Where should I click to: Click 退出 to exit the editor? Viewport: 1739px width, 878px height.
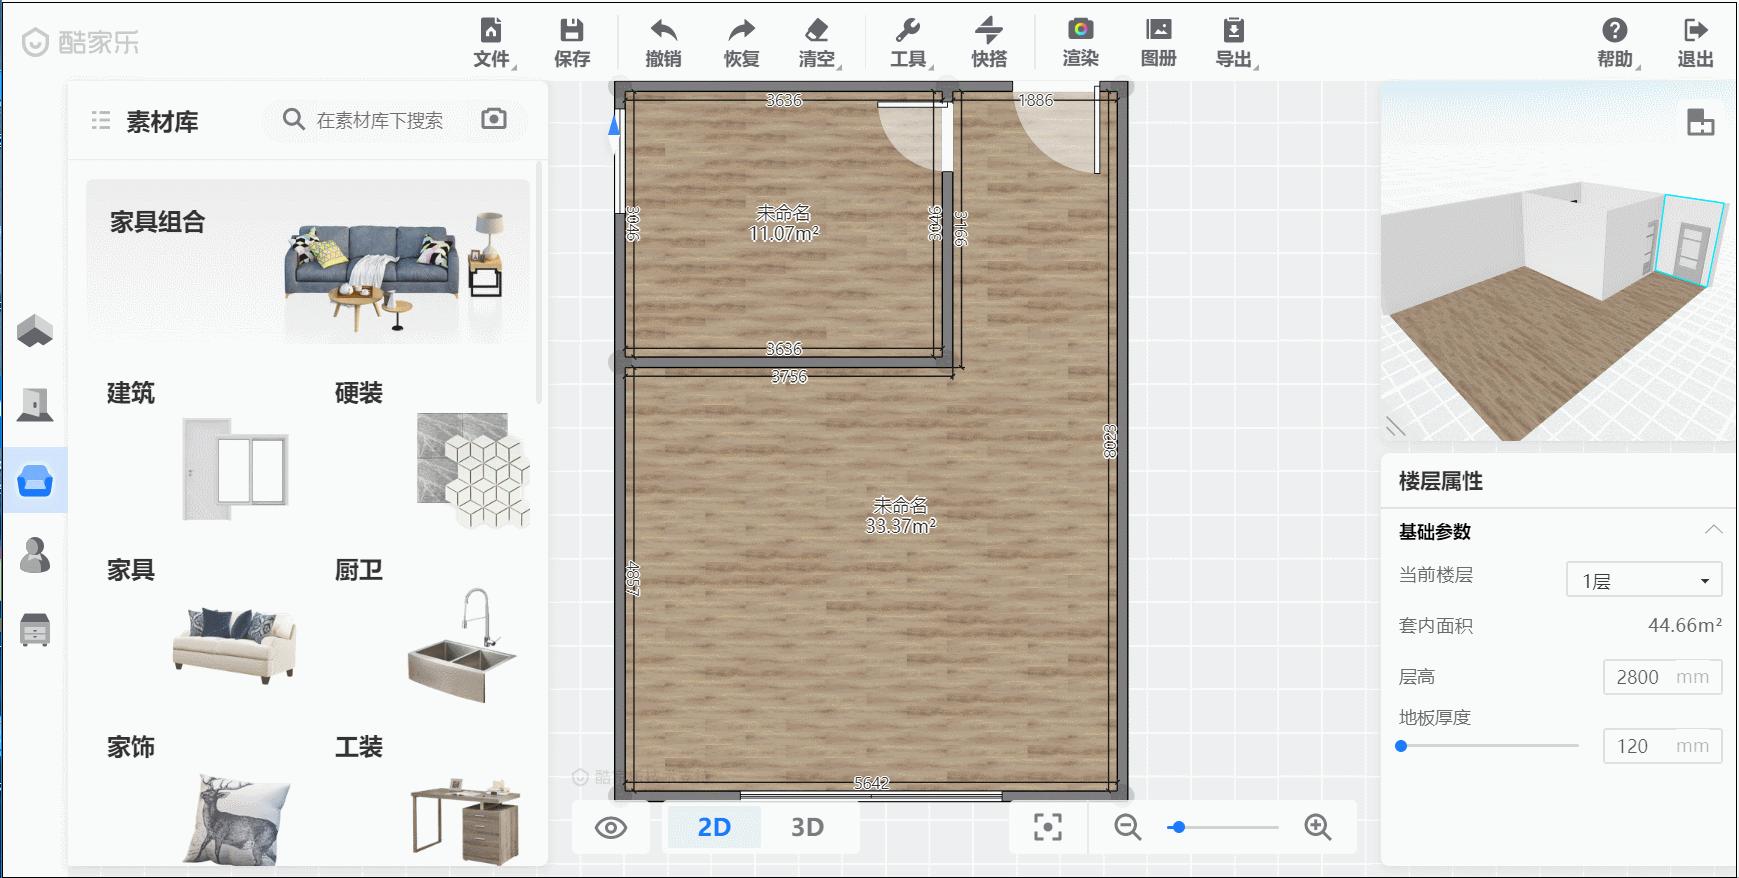[x=1695, y=43]
